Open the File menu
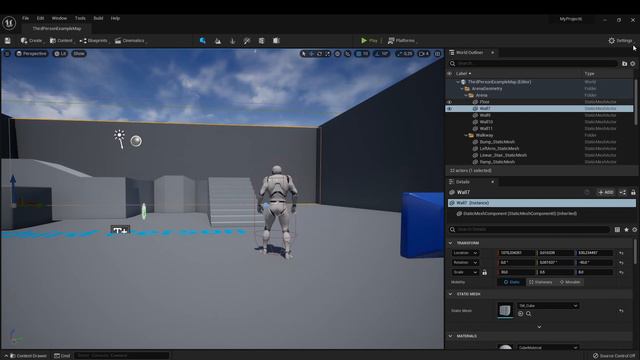The width and height of the screenshot is (640, 360). pyautogui.click(x=25, y=18)
